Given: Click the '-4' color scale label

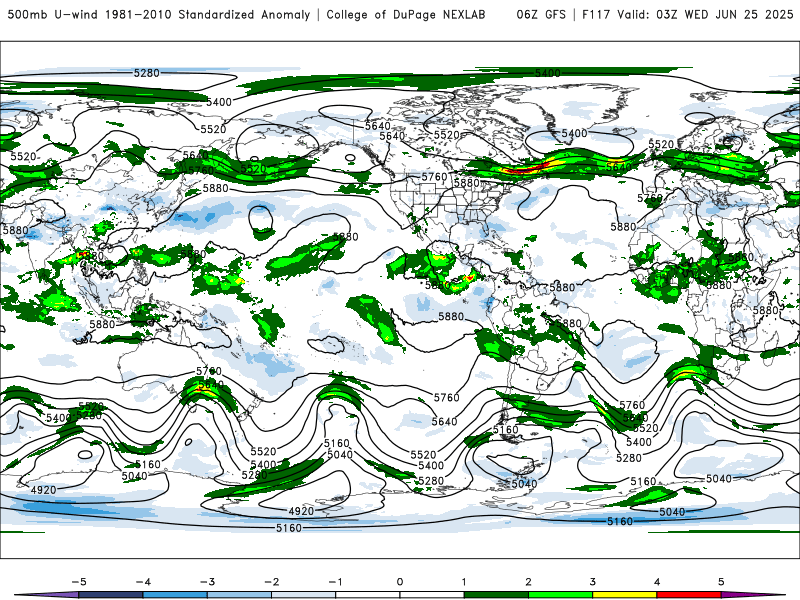Looking at the screenshot, I should click(143, 582).
